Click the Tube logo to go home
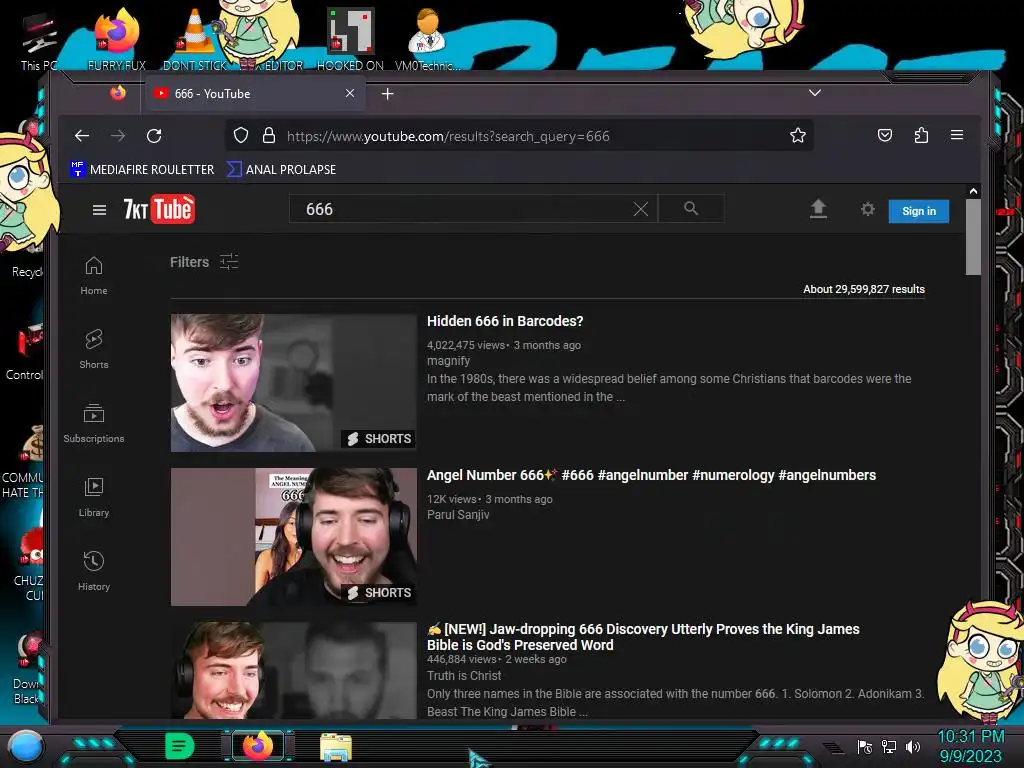This screenshot has width=1024, height=768. [159, 210]
